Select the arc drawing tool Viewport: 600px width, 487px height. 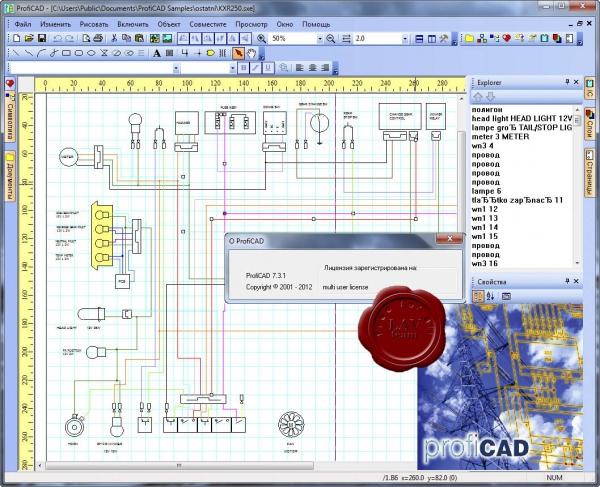(41, 53)
